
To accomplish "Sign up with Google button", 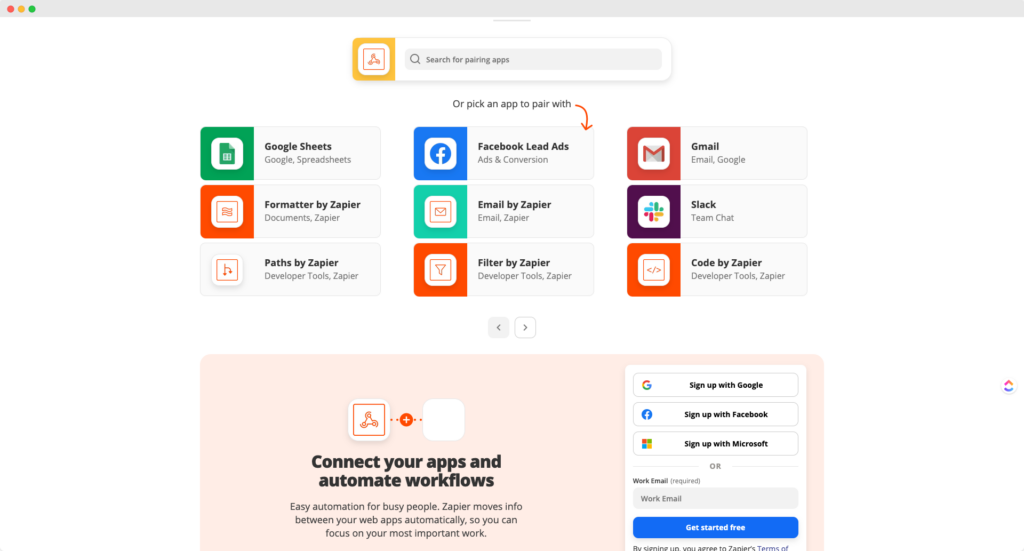I will (715, 385).
